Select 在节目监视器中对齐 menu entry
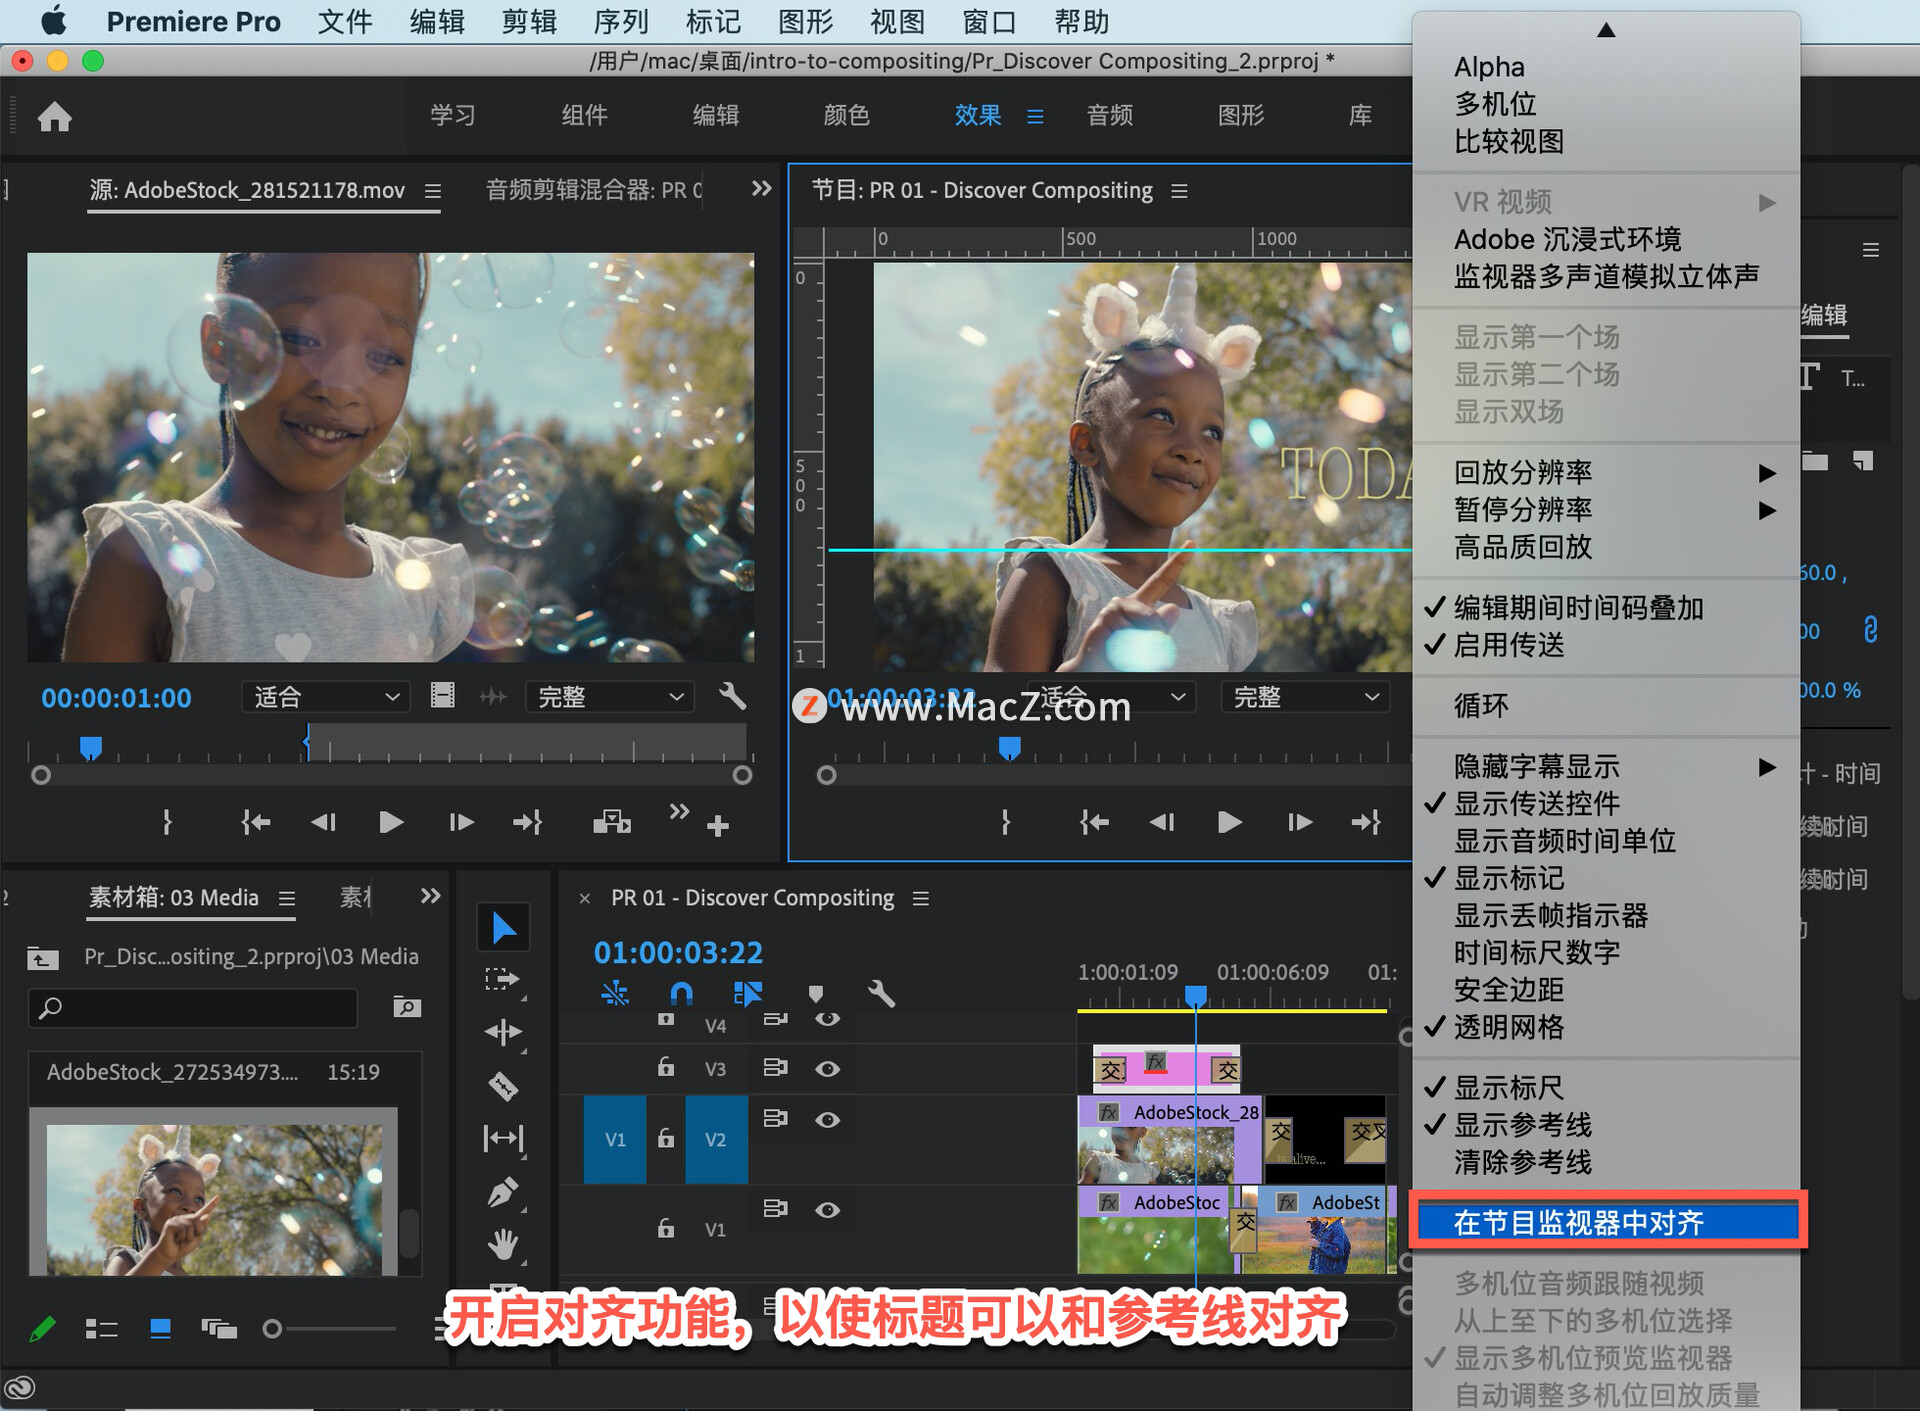Image resolution: width=1920 pixels, height=1411 pixels. click(1608, 1222)
